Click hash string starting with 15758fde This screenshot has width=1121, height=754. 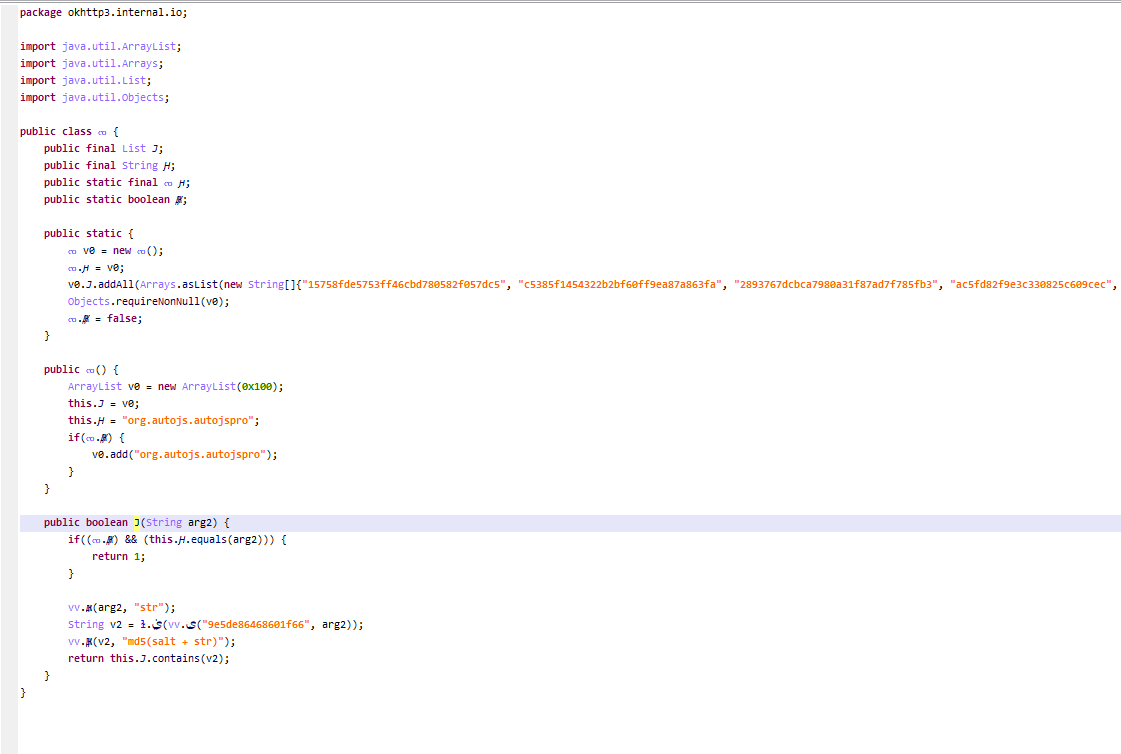407,284
